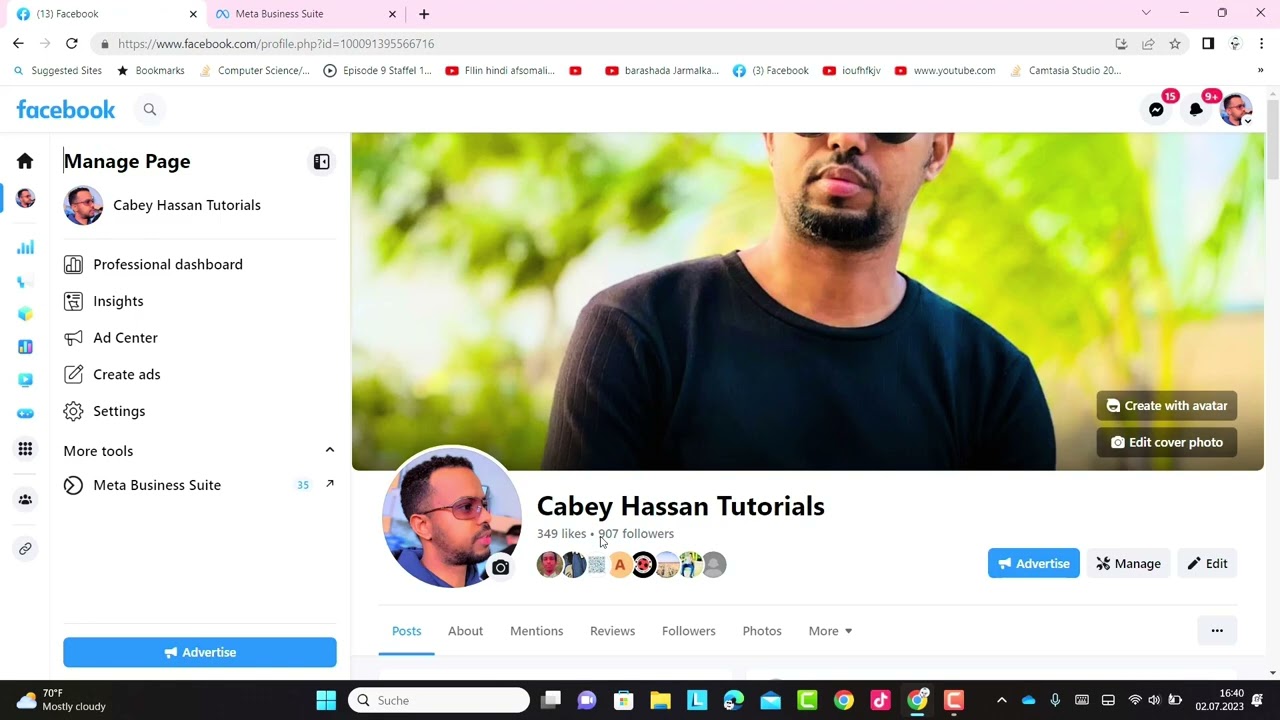Click Create with avatar button
Screen dimensions: 1280x720
pos(1166,406)
